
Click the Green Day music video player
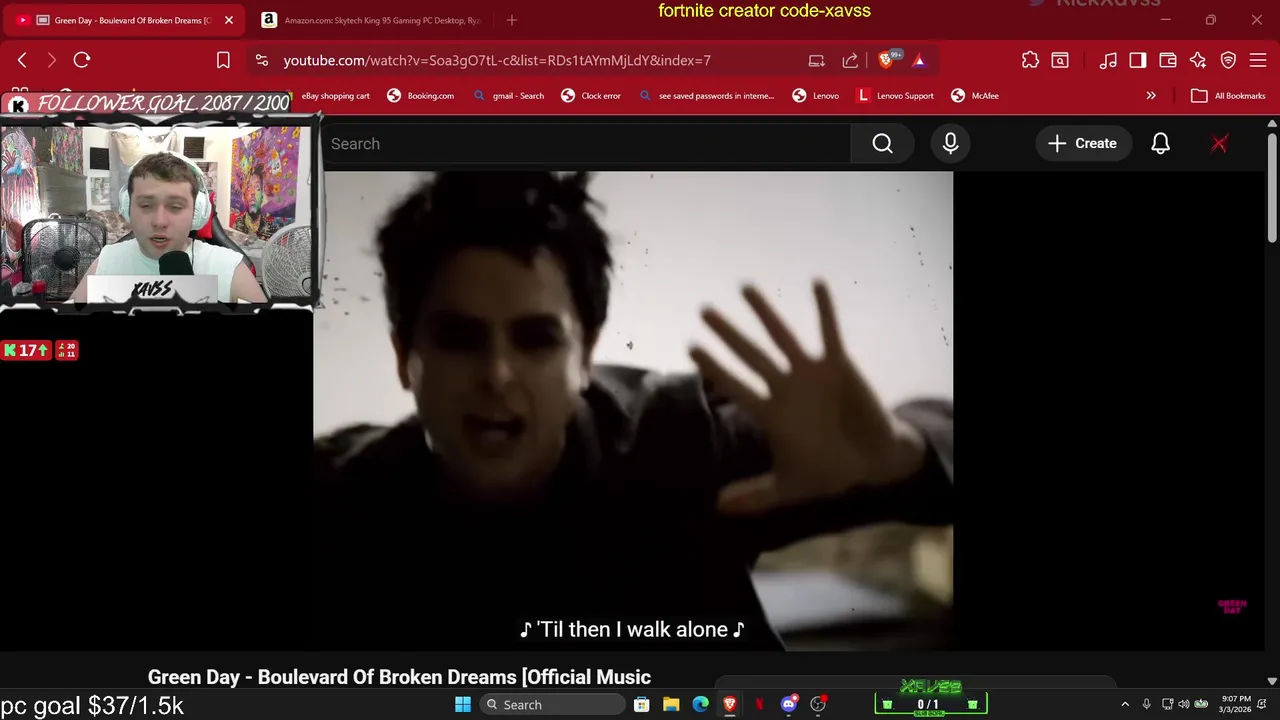(633, 410)
